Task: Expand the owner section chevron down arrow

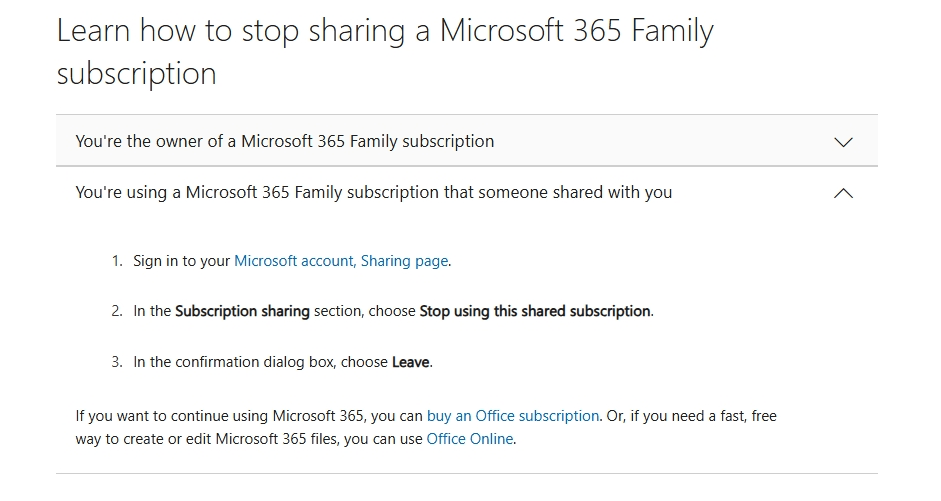Action: click(x=843, y=142)
